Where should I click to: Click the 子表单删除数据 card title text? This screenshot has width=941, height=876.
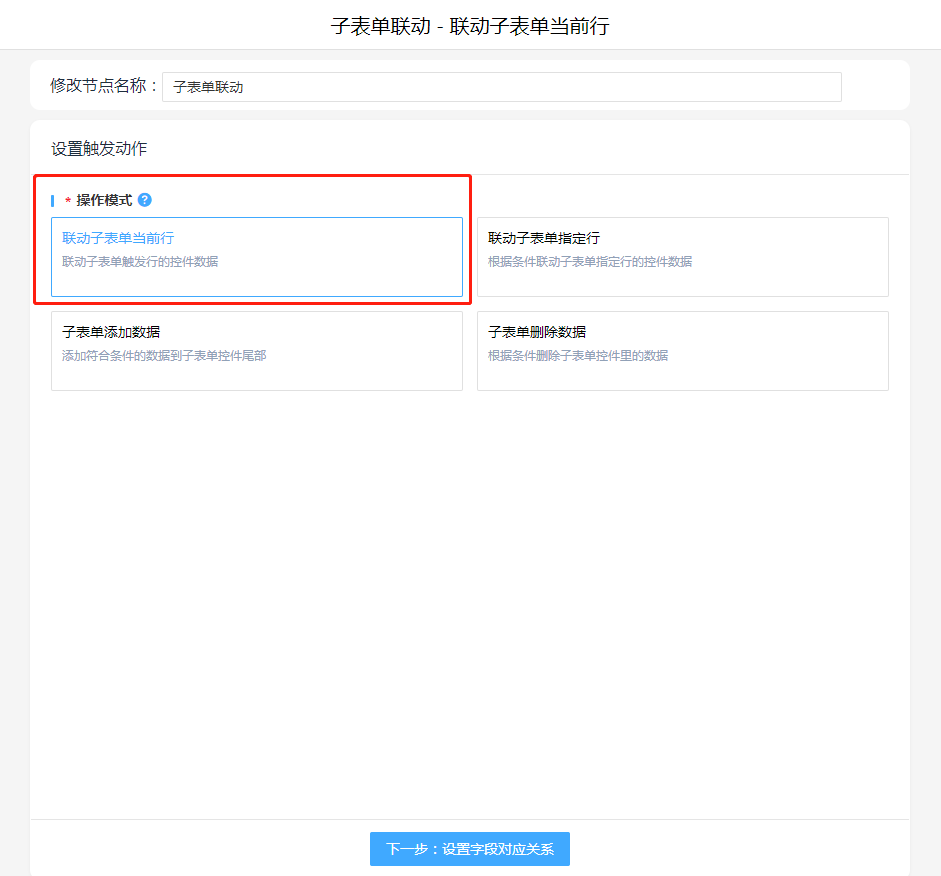(x=537, y=332)
